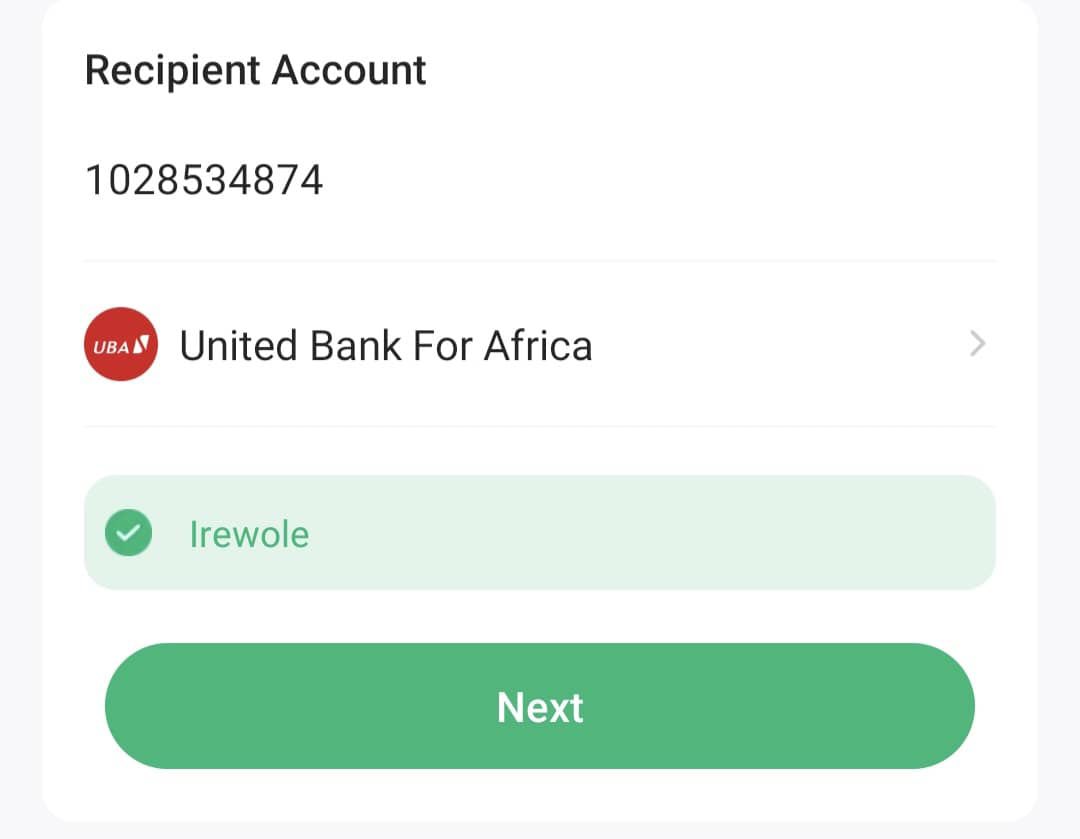Tap the white tick inside the green circle
The image size is (1080, 839).
coord(128,534)
